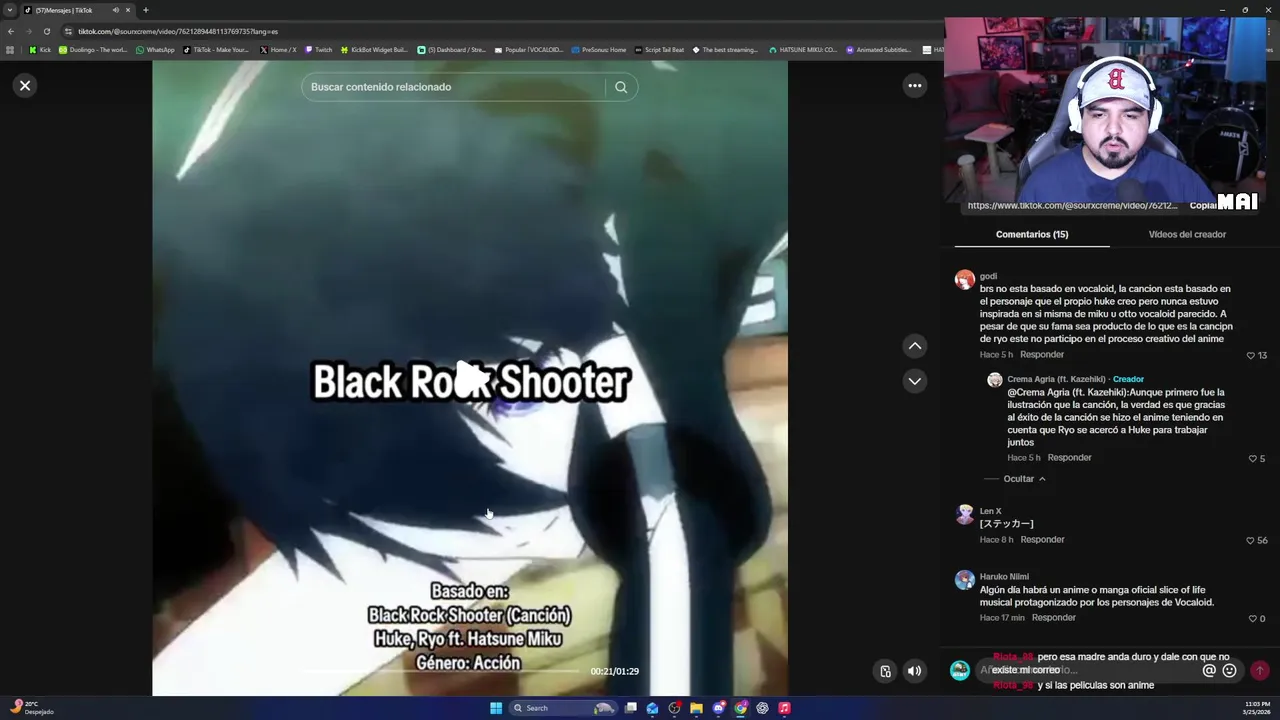Open emoji picker in comment box

click(x=1230, y=671)
